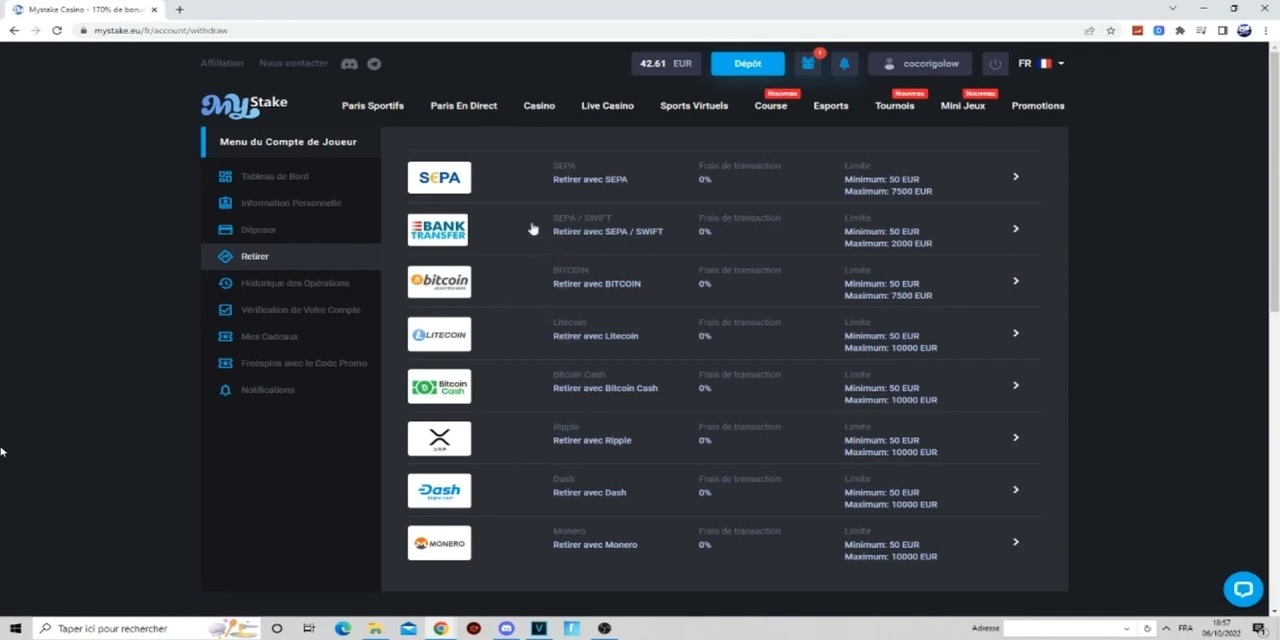Share this page using the address bar icon
Viewport: 1280px width, 640px height.
coord(1089,31)
